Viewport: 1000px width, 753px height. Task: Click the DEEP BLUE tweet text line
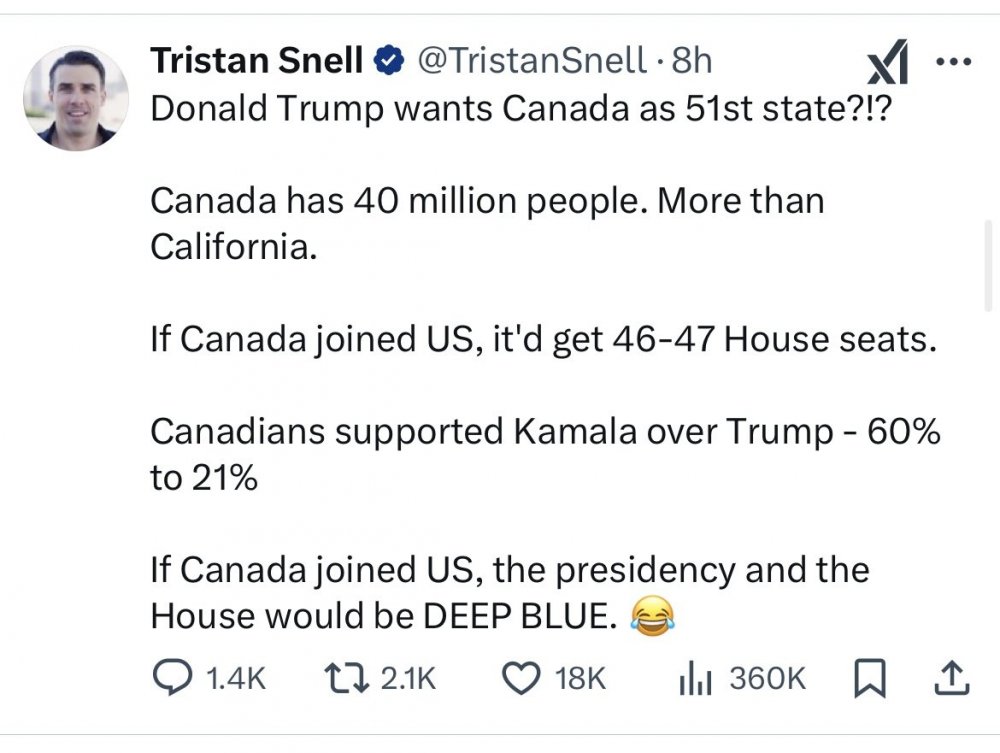pyautogui.click(x=380, y=617)
